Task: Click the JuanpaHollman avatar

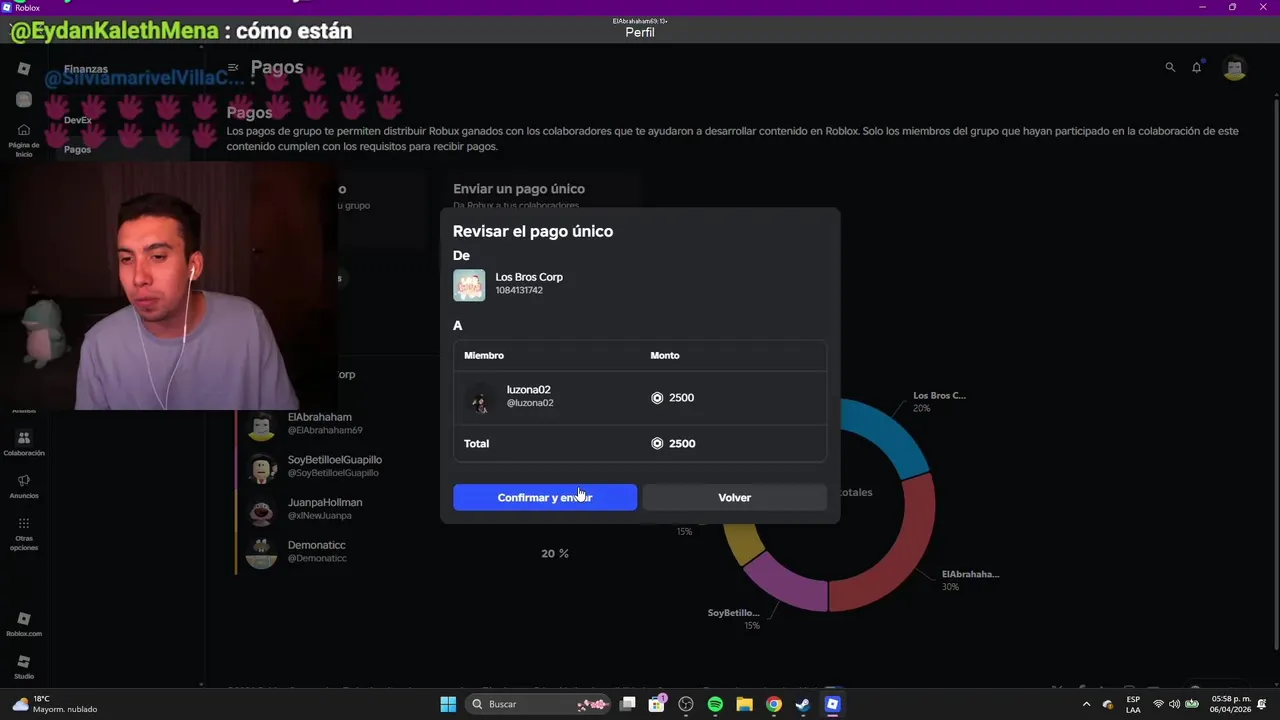Action: click(x=261, y=510)
